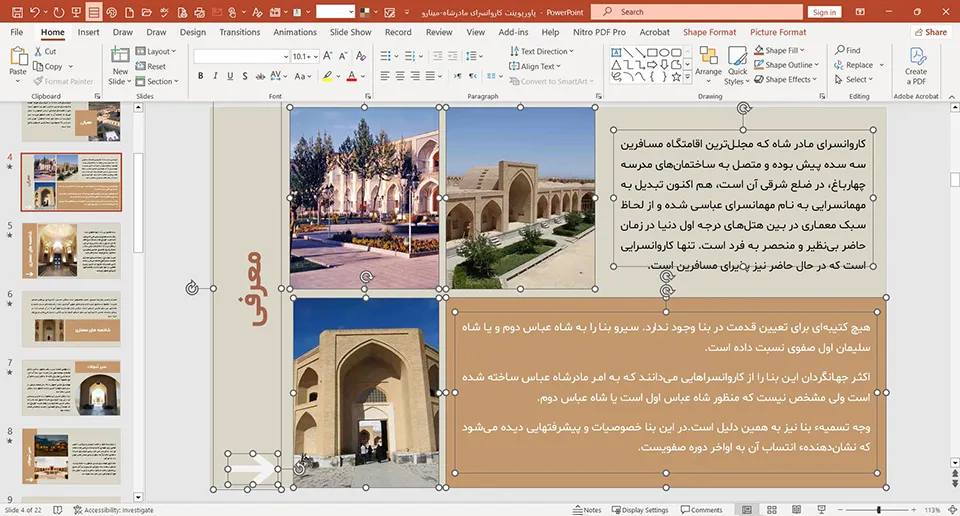This screenshot has height=516, width=960.
Task: Click the Comments button in the status bar
Action: pos(702,510)
